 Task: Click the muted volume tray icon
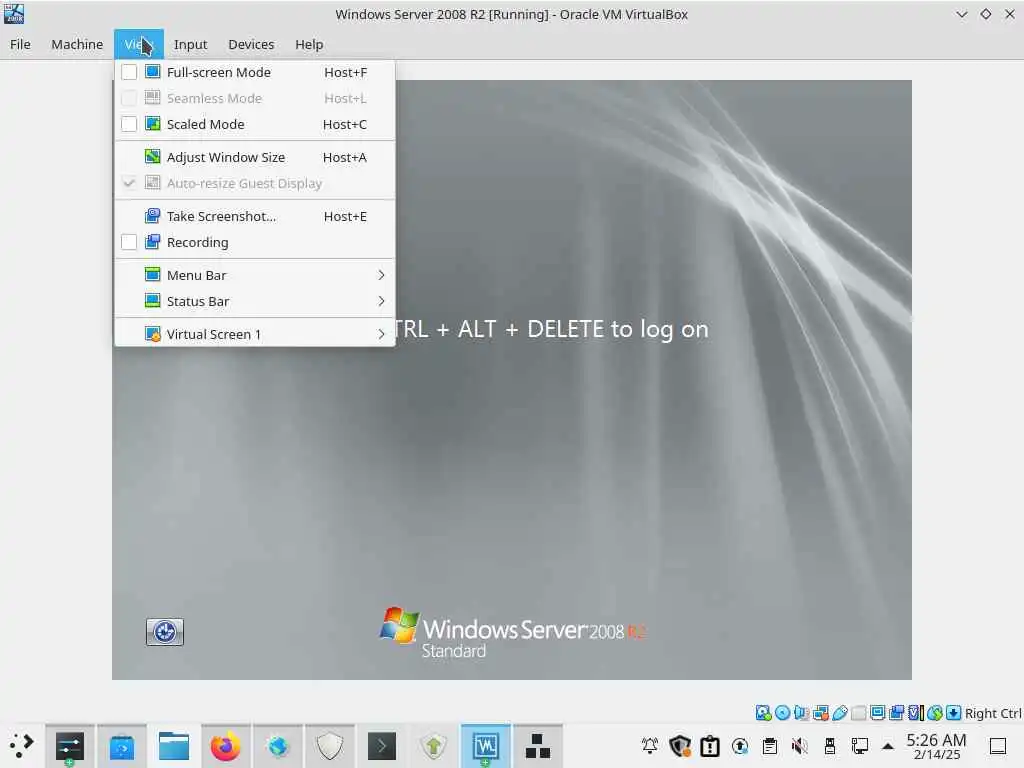pyautogui.click(x=799, y=745)
